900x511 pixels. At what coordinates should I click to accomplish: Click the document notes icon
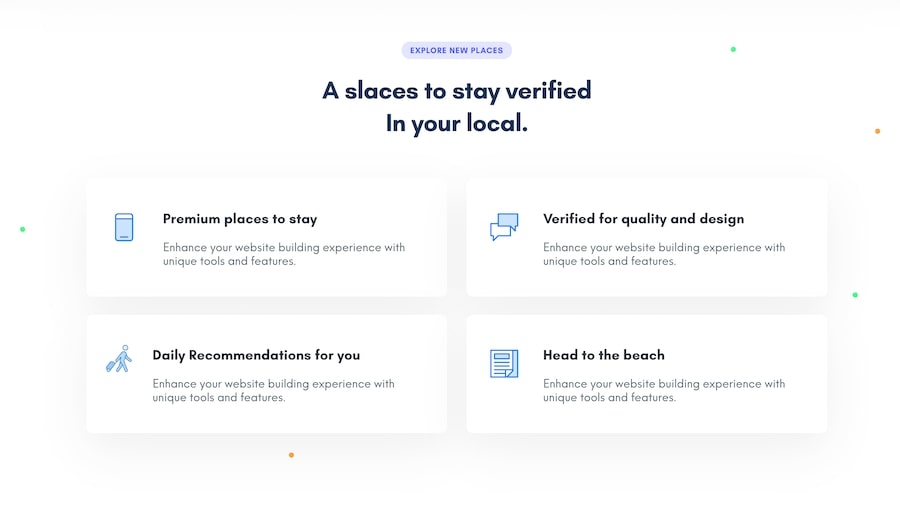(504, 363)
